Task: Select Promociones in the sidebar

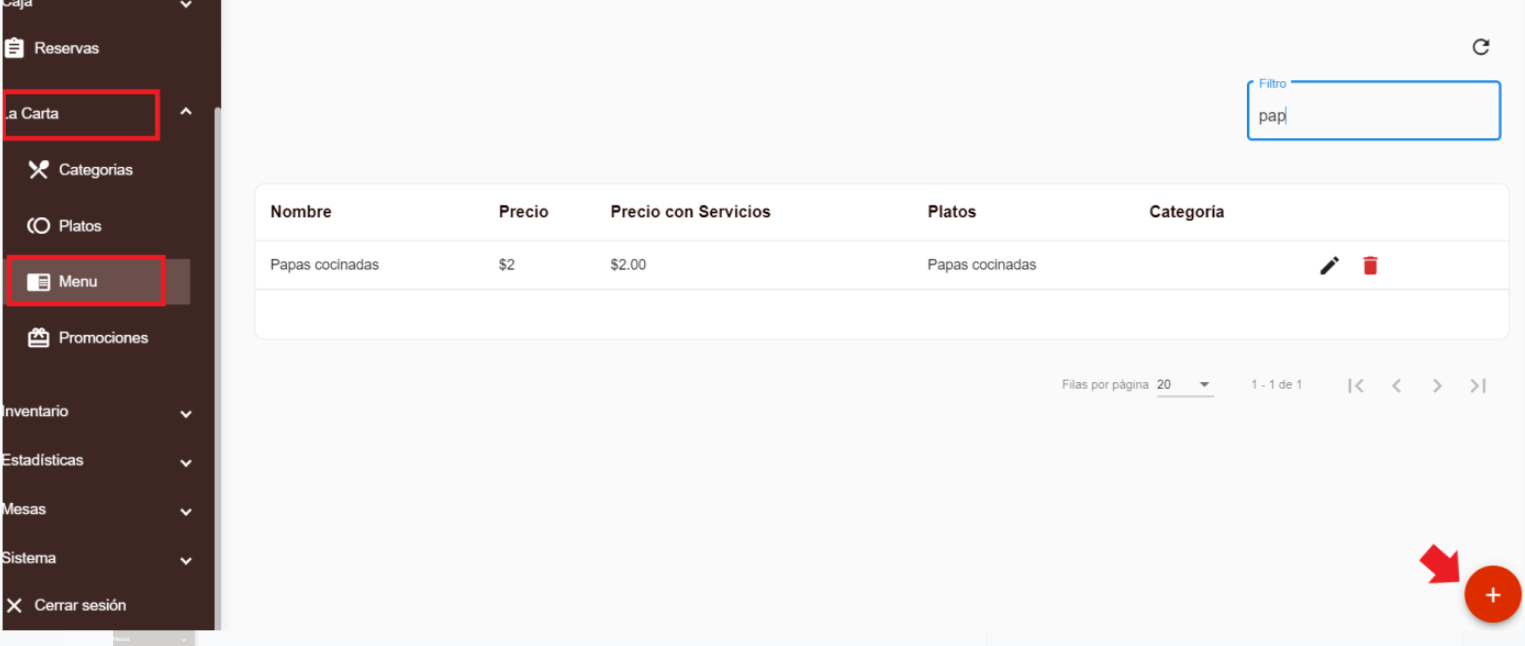Action: pos(102,338)
